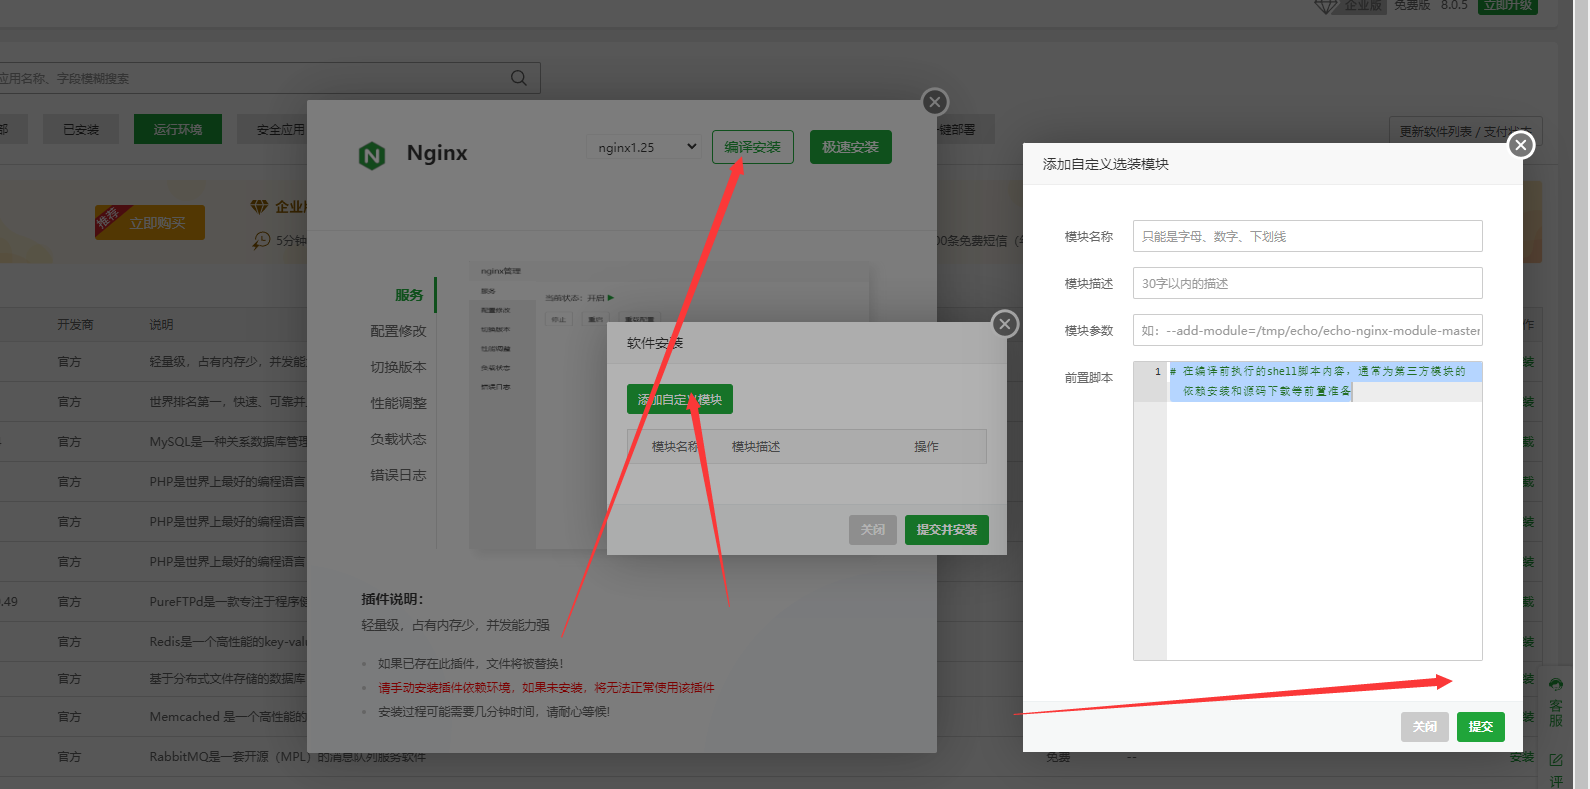Close the 软件安装 dialog
Viewport: 1590px width, 789px height.
(1005, 324)
